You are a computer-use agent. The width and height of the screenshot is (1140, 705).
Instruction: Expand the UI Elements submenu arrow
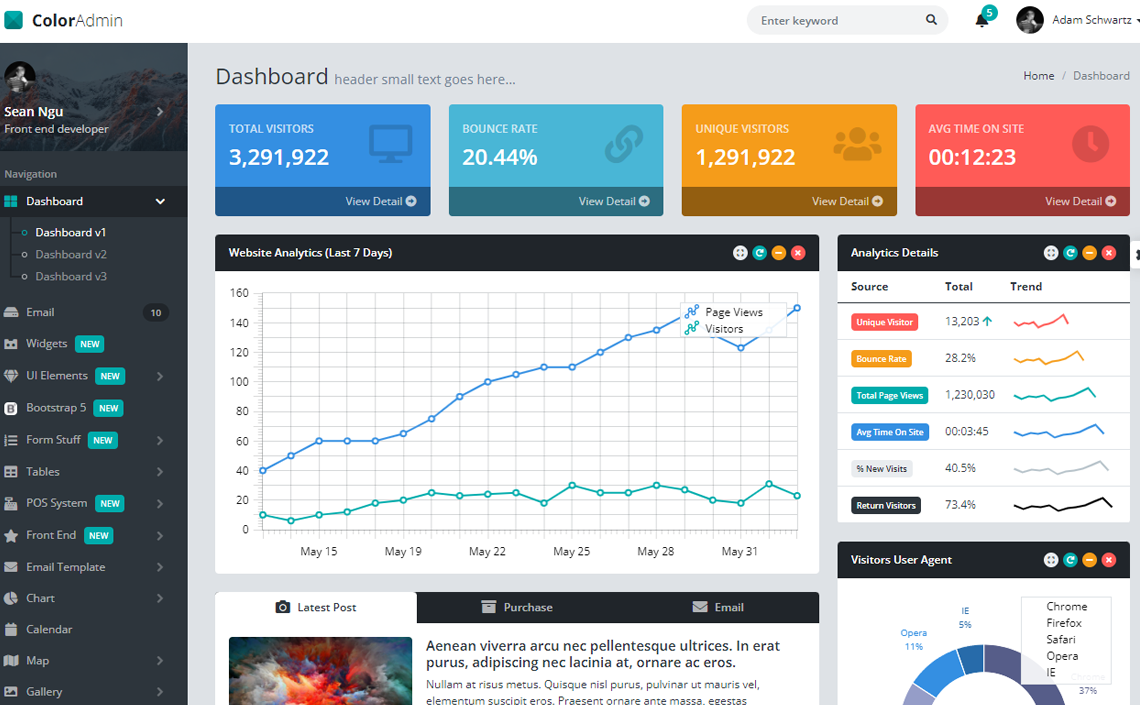click(160, 376)
